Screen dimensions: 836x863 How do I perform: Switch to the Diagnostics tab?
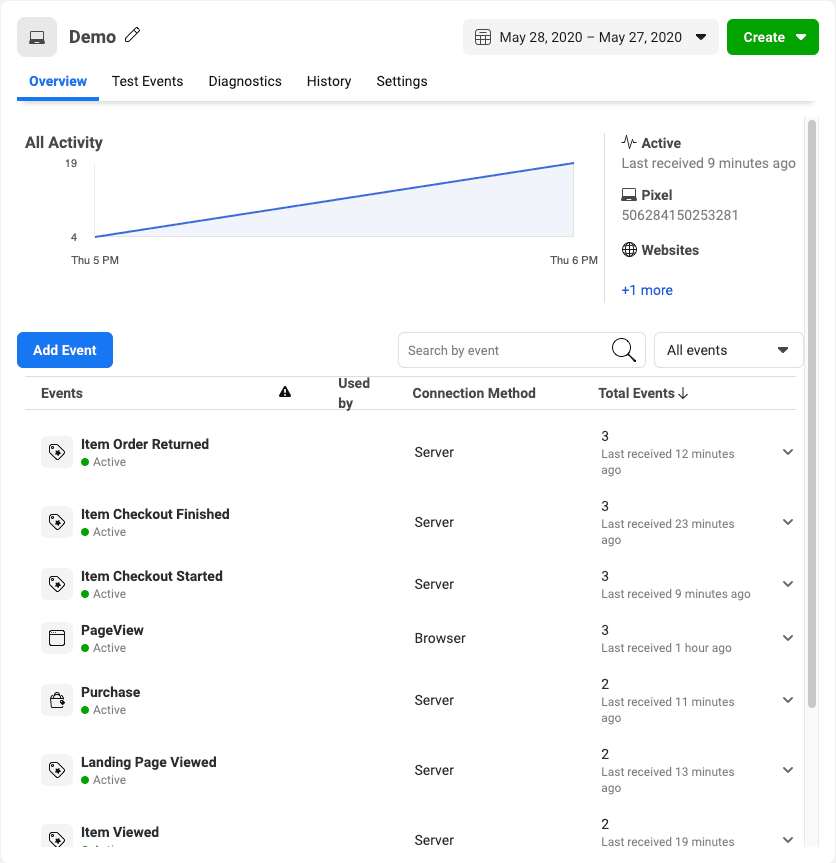245,81
